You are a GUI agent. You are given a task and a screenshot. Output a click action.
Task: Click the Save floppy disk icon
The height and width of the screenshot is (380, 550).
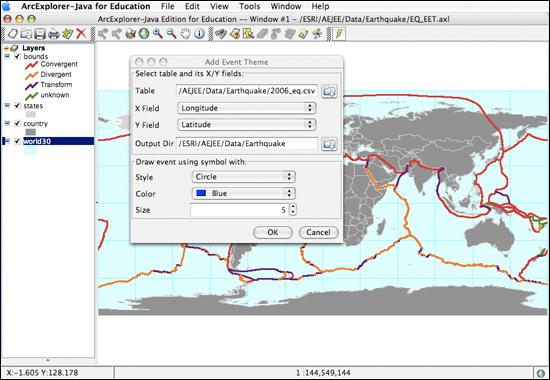(40, 34)
